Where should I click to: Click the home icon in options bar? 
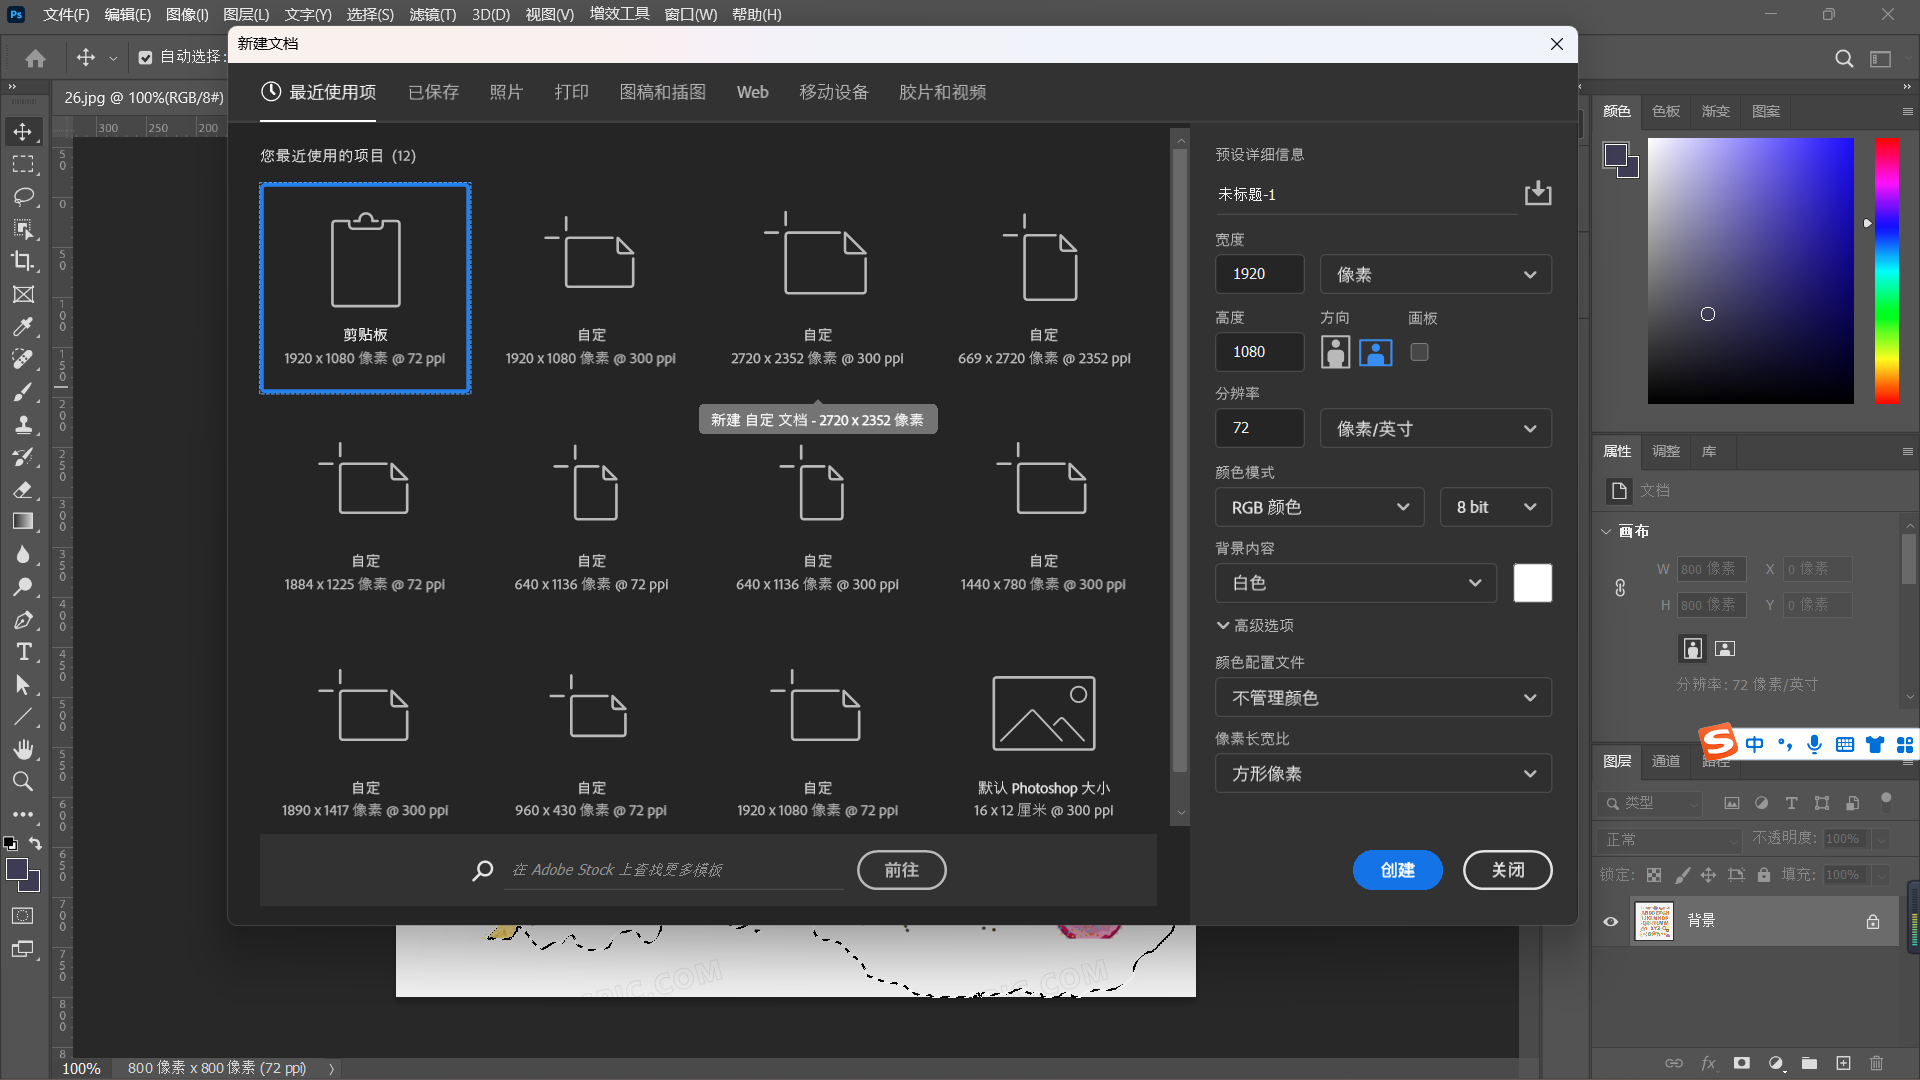pyautogui.click(x=35, y=58)
